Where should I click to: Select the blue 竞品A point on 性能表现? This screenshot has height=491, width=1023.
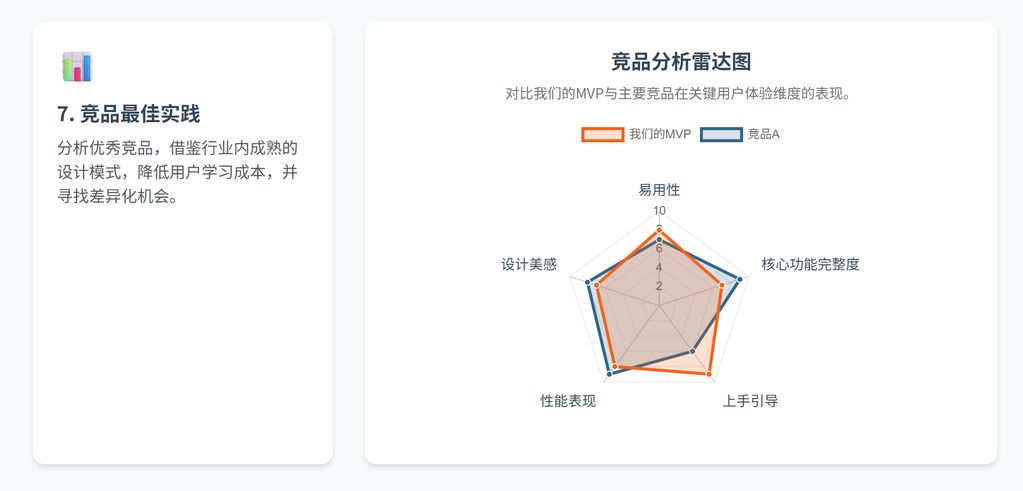click(x=609, y=374)
